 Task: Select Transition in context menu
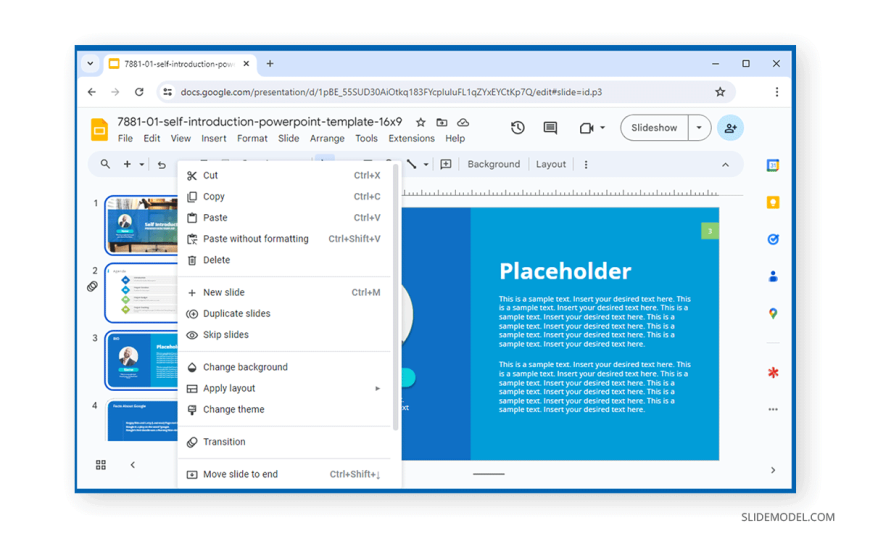click(x=285, y=442)
